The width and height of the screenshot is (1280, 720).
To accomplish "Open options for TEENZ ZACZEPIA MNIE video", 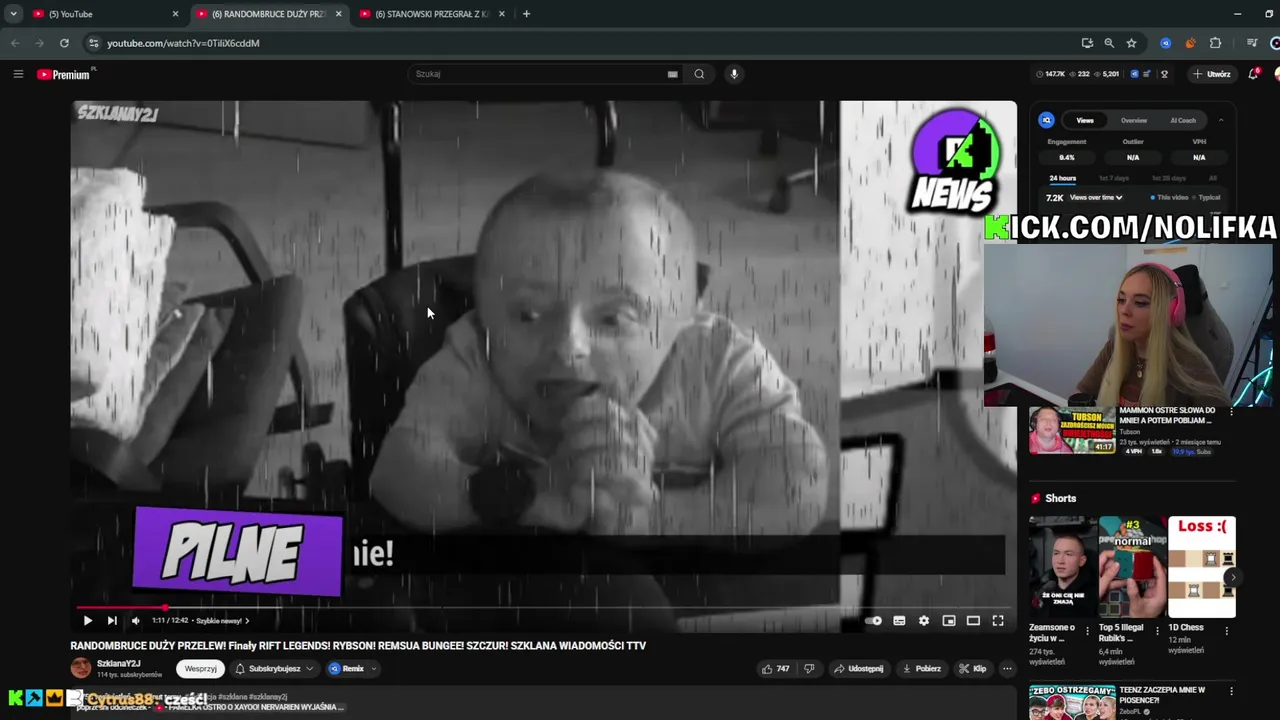I will point(1231,691).
